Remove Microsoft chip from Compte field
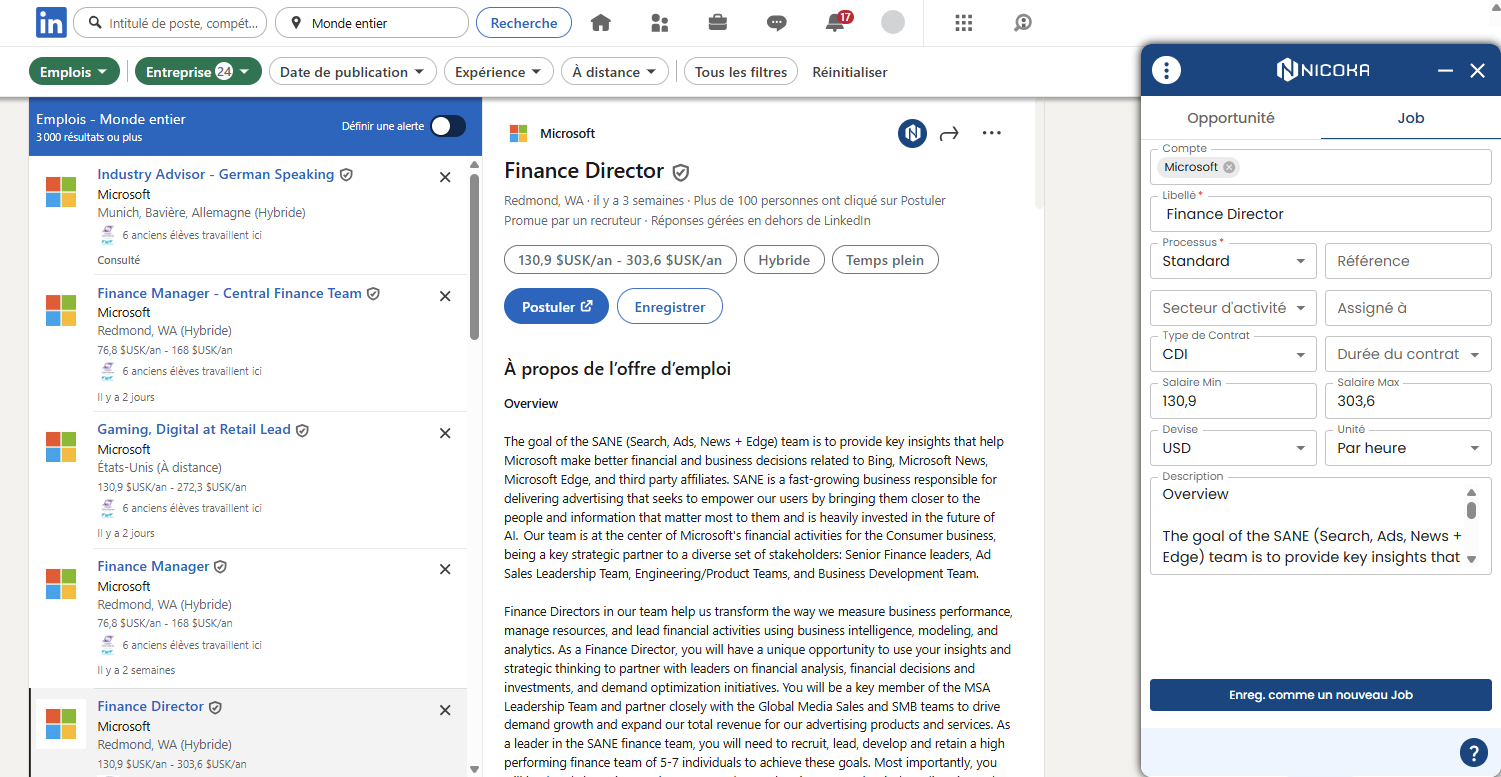1501x777 pixels. (x=1229, y=167)
